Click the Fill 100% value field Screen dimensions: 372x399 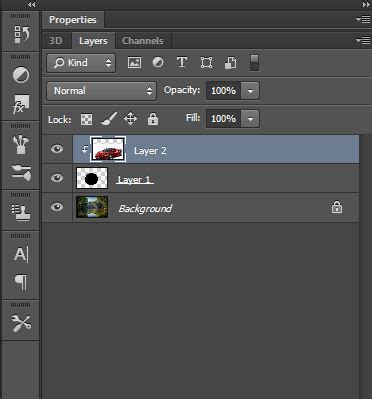(x=223, y=119)
